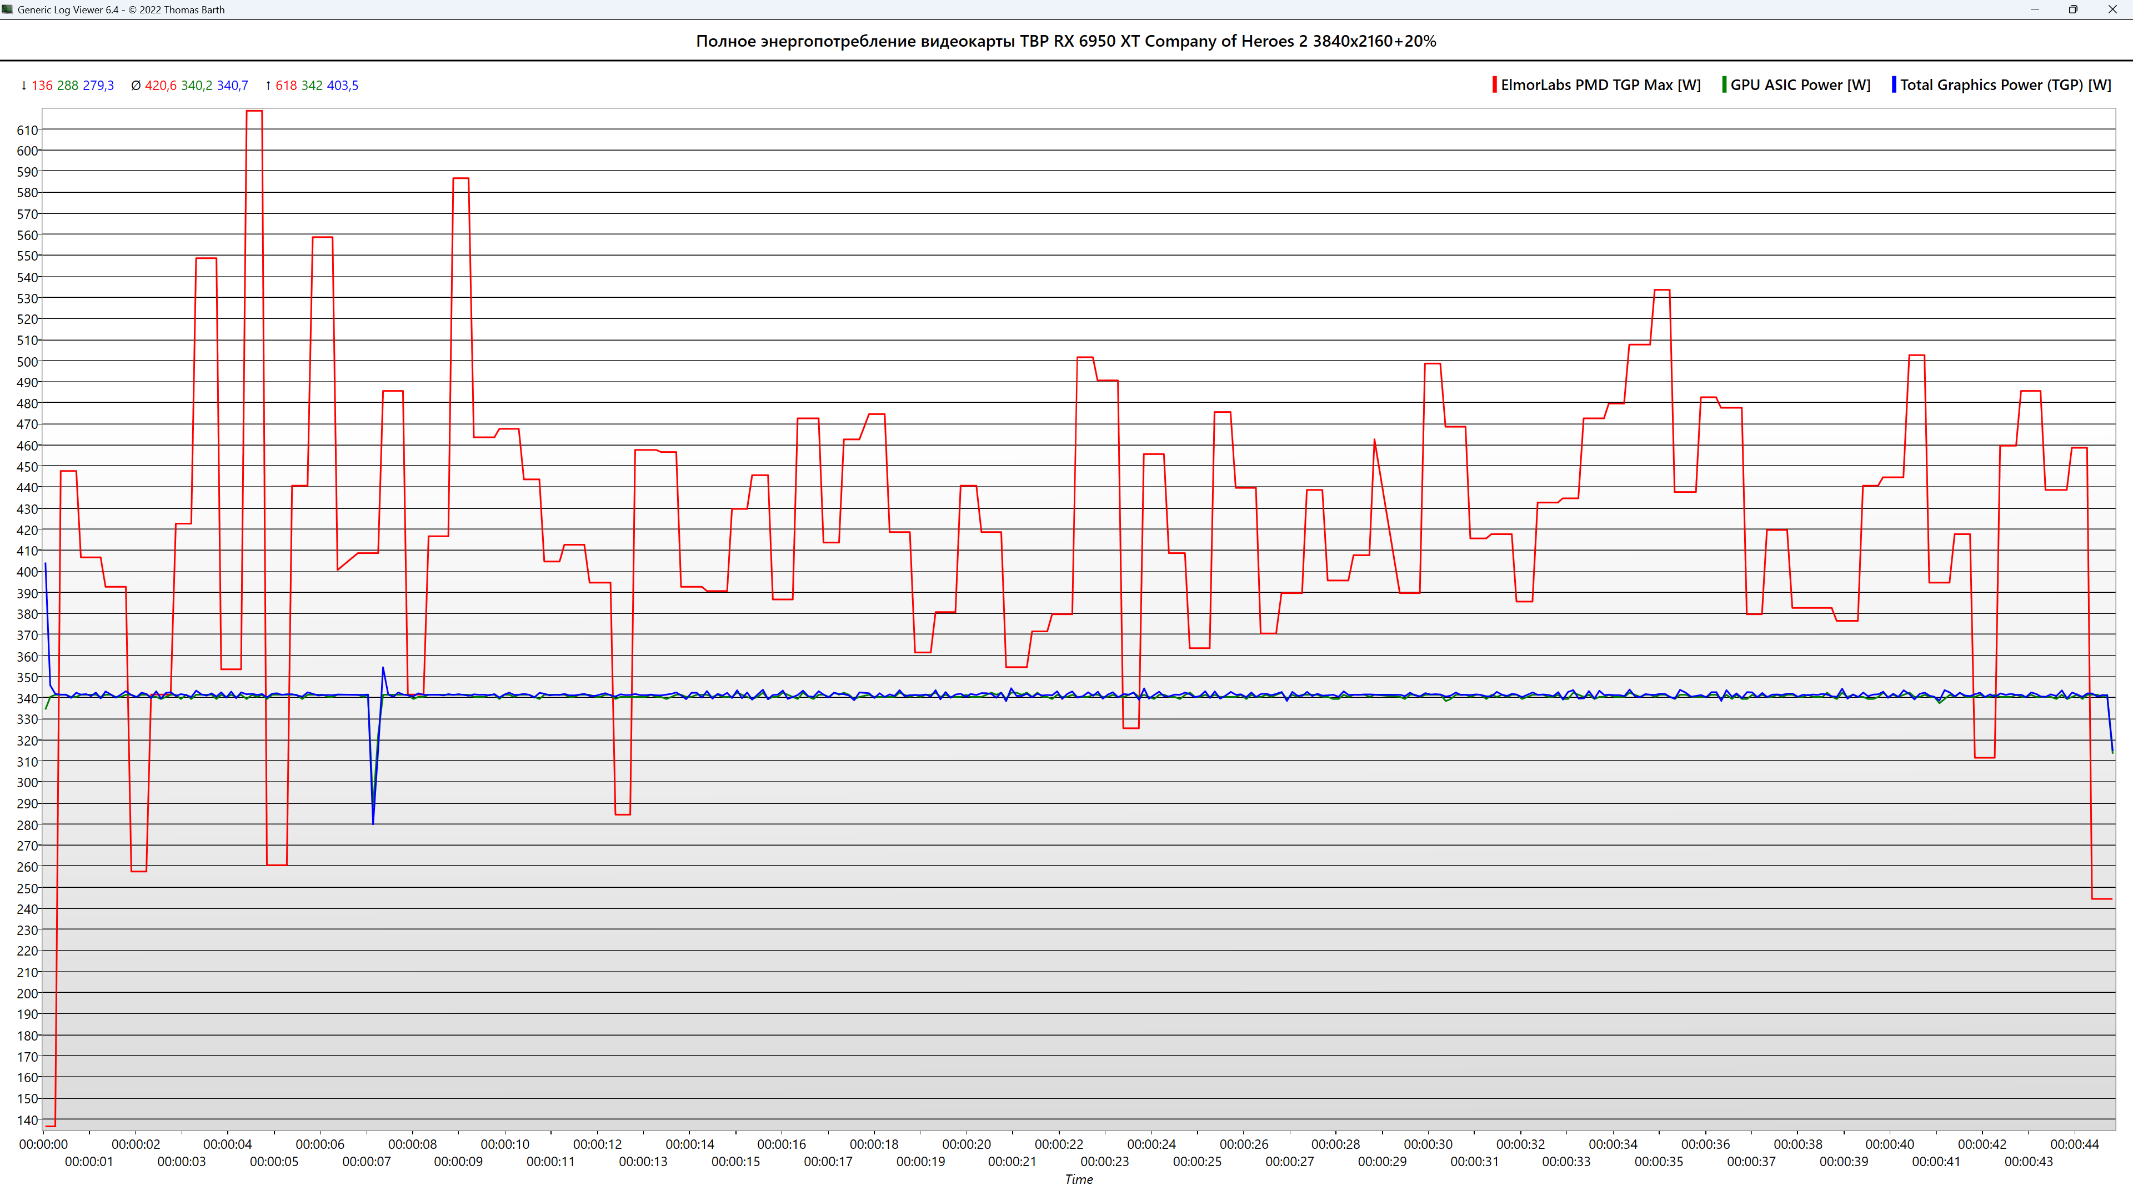This screenshot has height=1200, width=2133.
Task: Click the minimum values down-arrow indicator
Action: click(24, 85)
